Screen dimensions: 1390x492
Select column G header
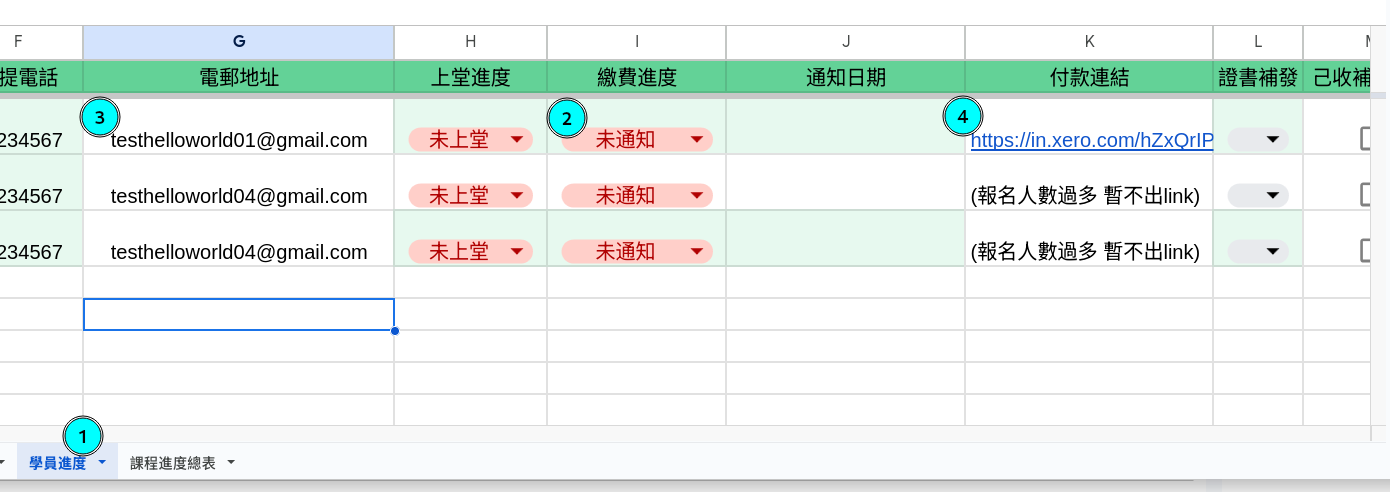pyautogui.click(x=238, y=41)
